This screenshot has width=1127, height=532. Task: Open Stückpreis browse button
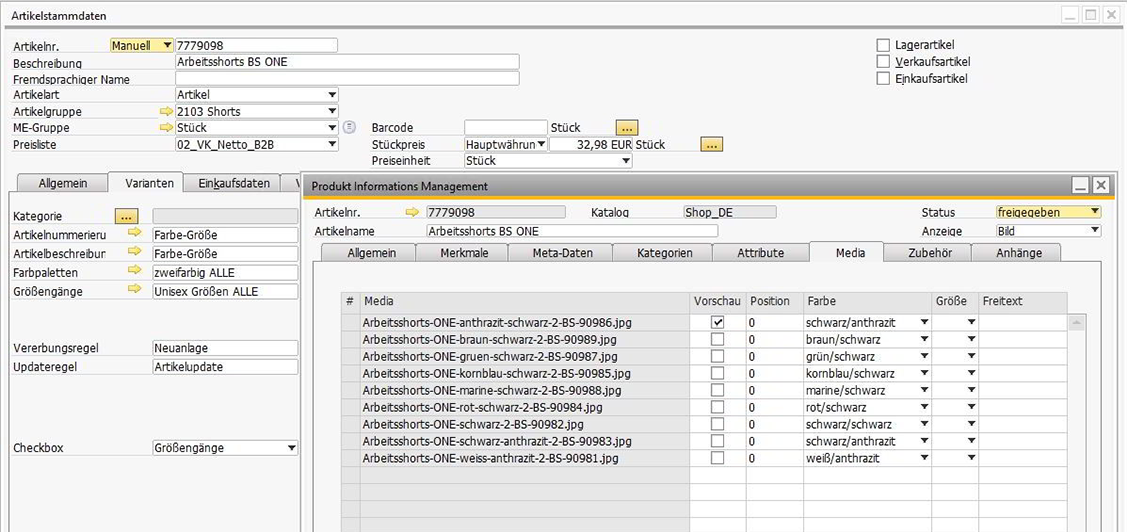(712, 145)
